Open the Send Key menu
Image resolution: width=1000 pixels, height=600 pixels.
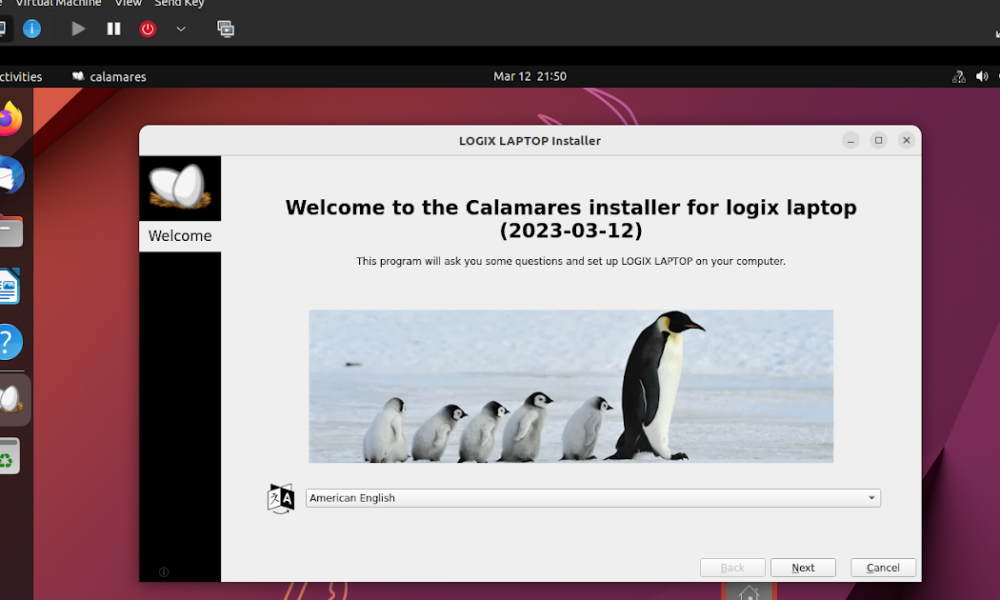tap(179, 3)
